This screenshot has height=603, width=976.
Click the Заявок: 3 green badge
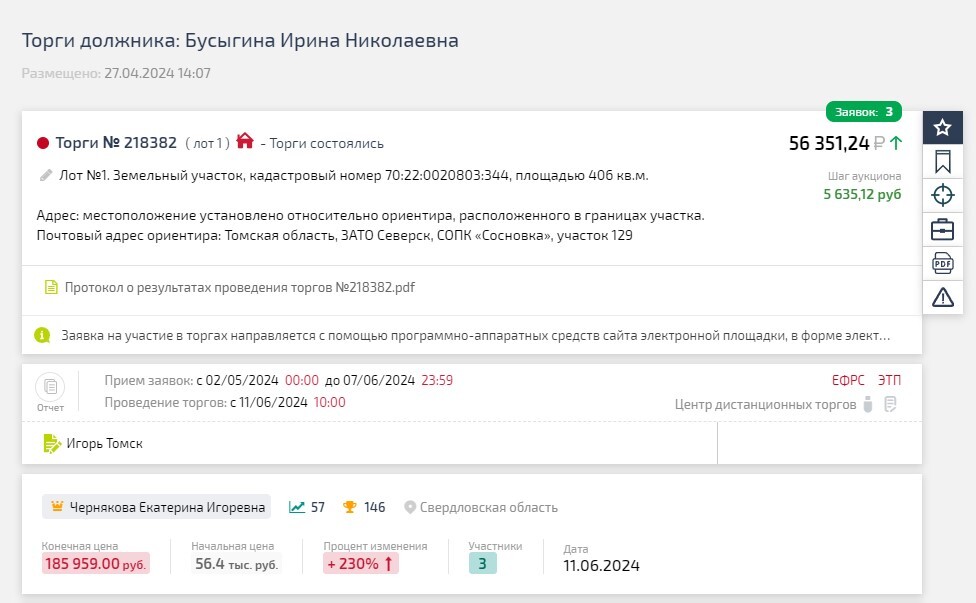tap(863, 112)
